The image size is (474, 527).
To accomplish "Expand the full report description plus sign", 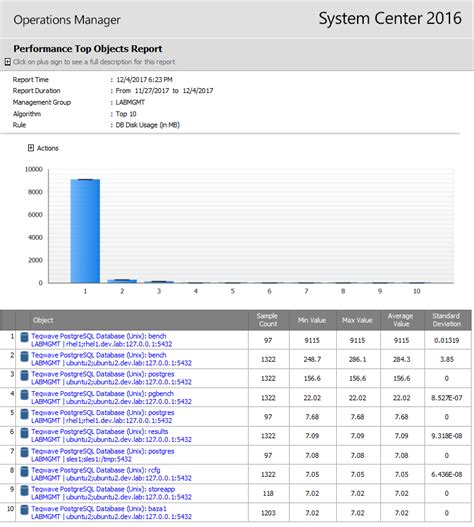I will pyautogui.click(x=8, y=62).
